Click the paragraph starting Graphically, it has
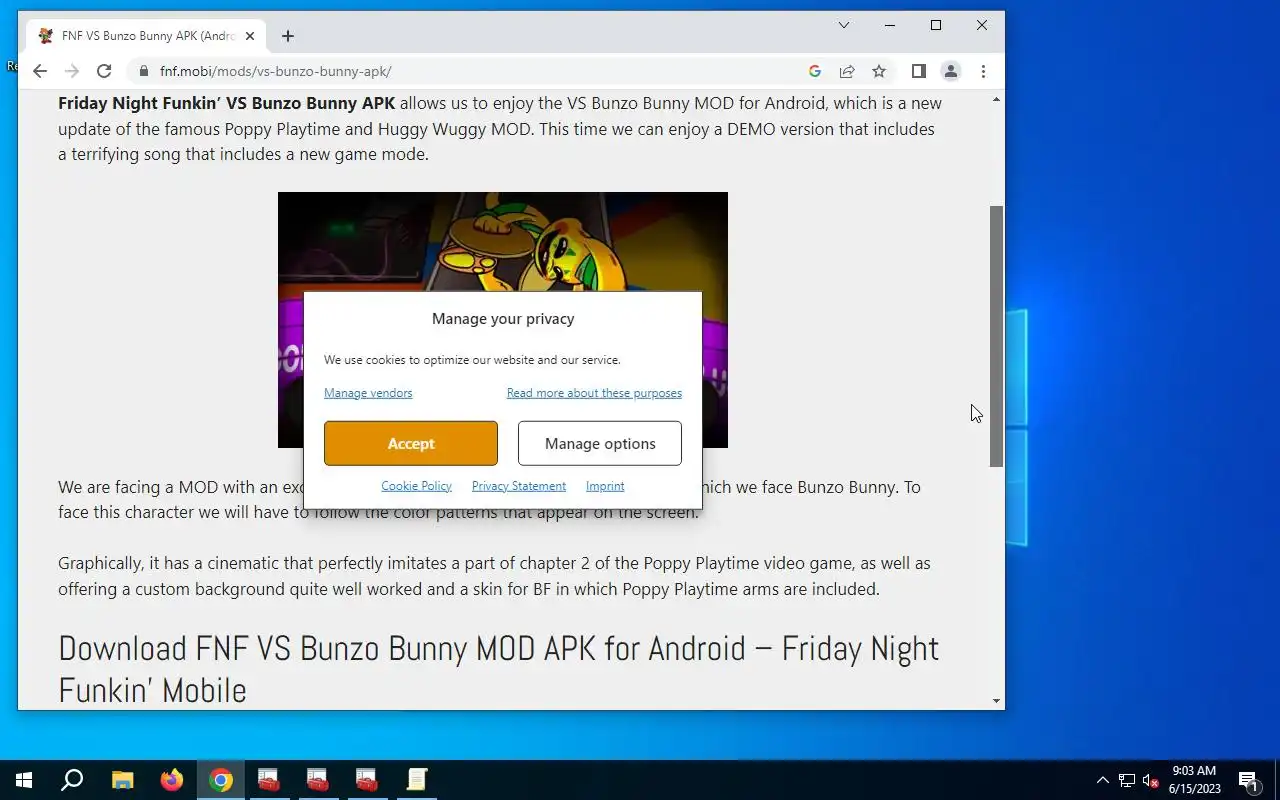 click(494, 576)
